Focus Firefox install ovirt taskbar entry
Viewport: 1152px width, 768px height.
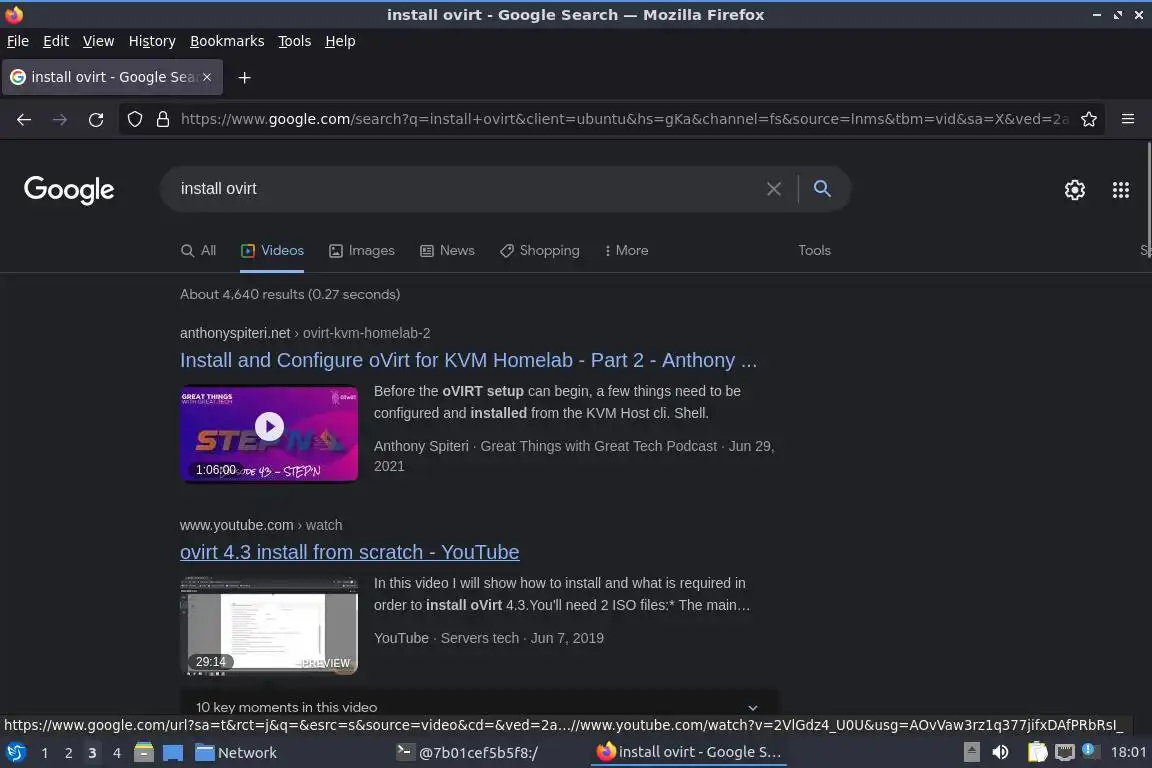(689, 752)
